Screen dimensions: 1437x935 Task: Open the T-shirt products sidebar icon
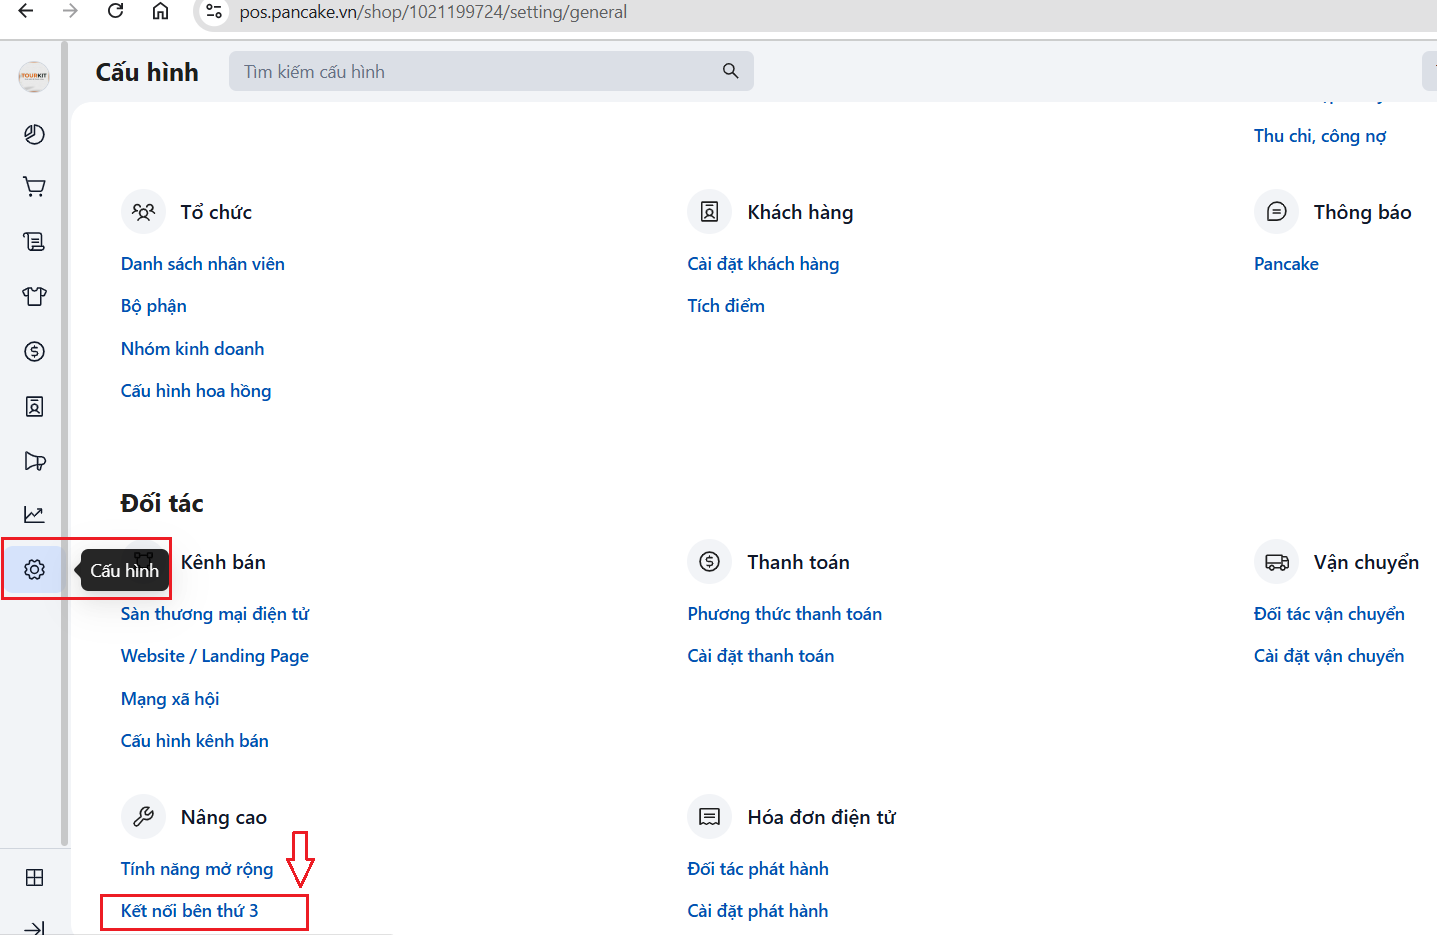(x=34, y=296)
